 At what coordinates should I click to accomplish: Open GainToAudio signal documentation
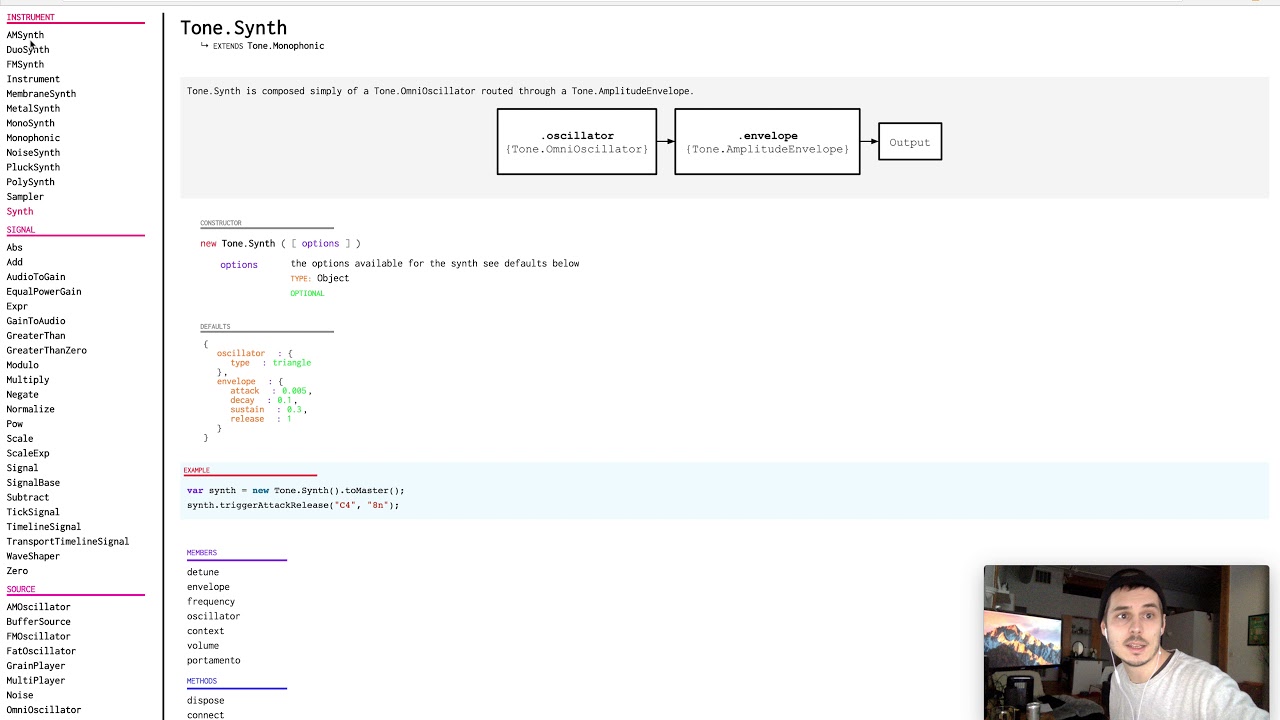pos(36,321)
